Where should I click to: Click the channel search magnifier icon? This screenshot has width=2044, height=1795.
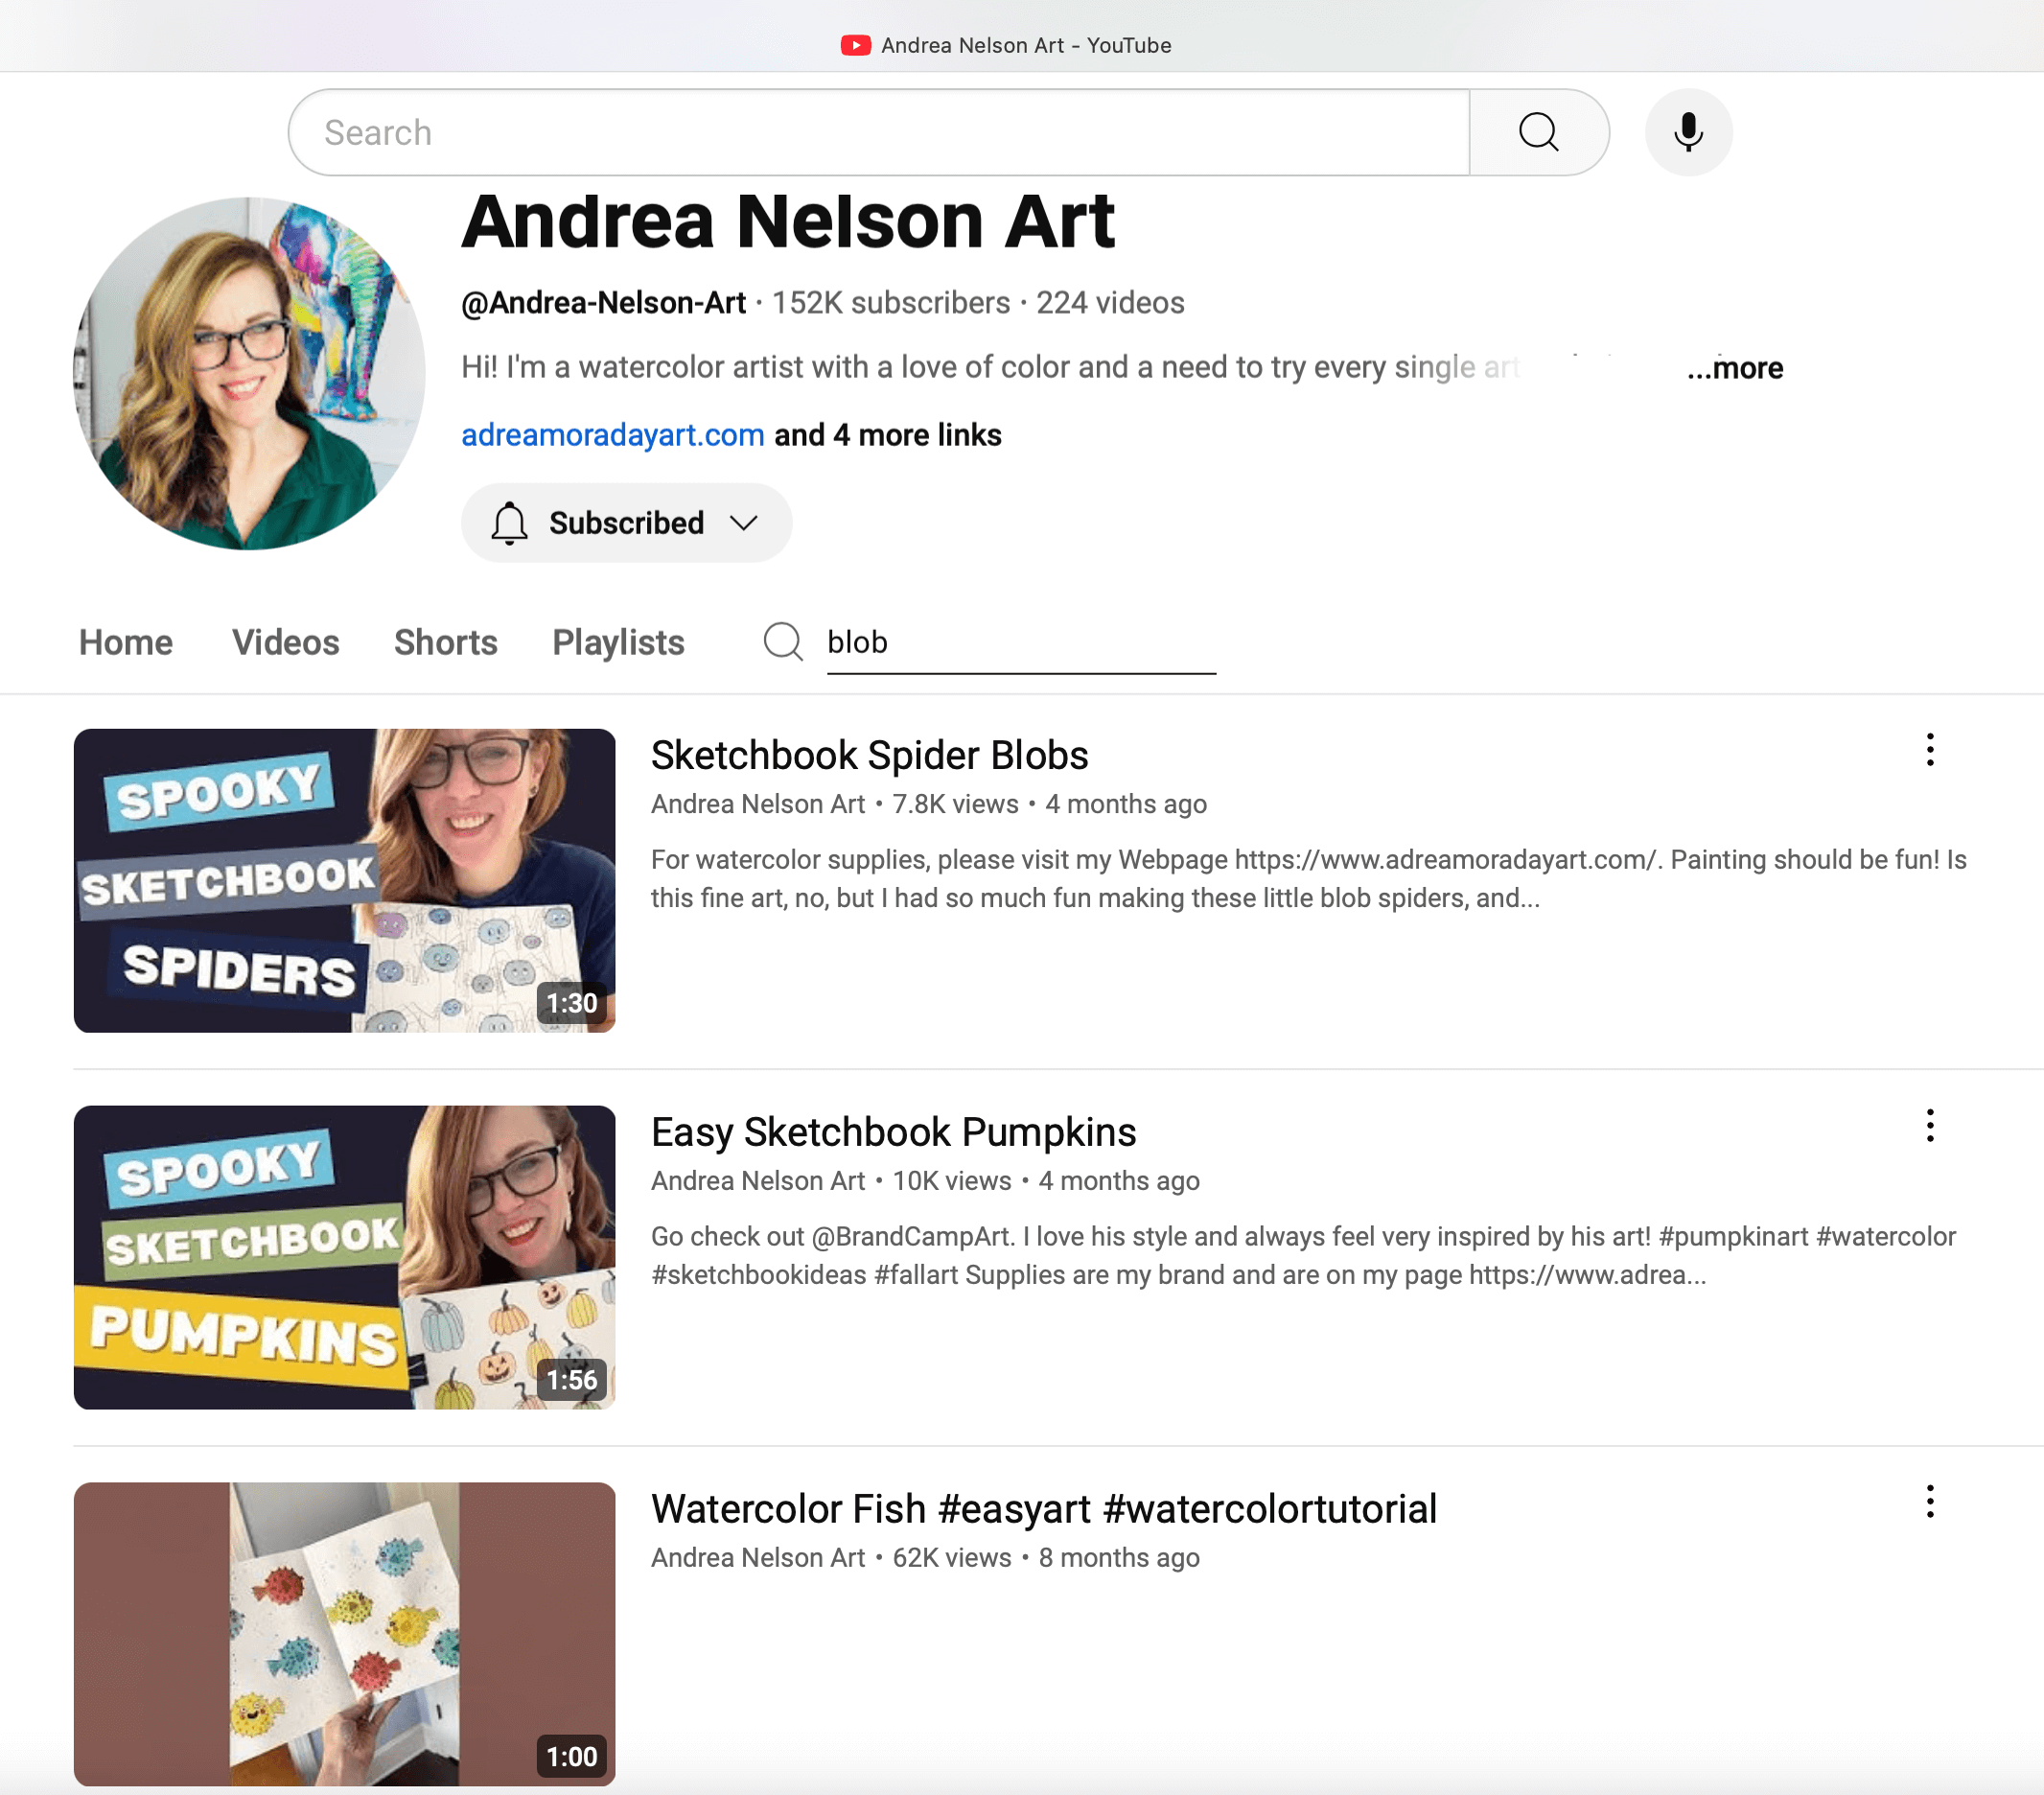point(782,642)
